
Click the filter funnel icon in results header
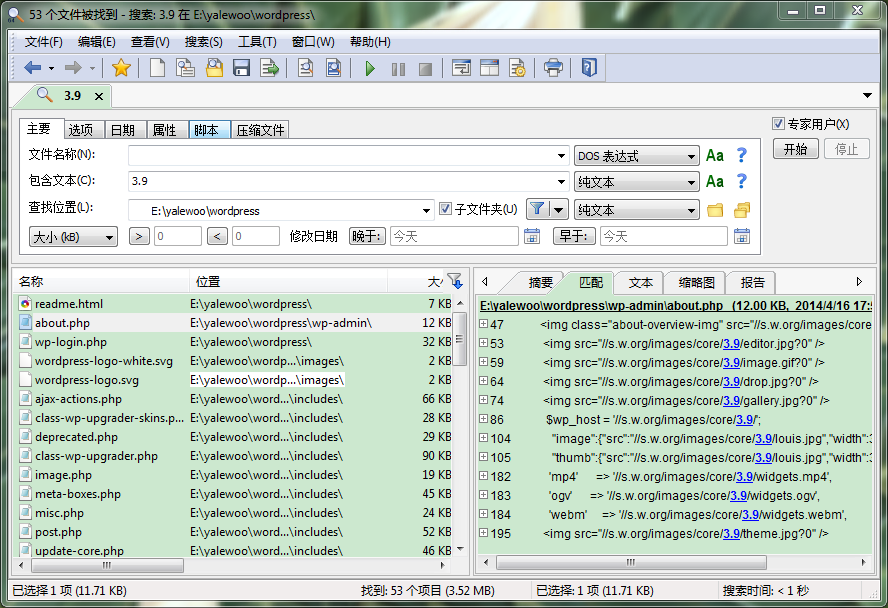455,281
